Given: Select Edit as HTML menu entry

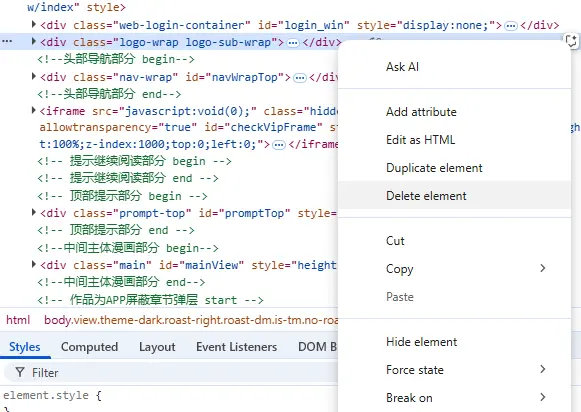Looking at the screenshot, I should pyautogui.click(x=455, y=140).
